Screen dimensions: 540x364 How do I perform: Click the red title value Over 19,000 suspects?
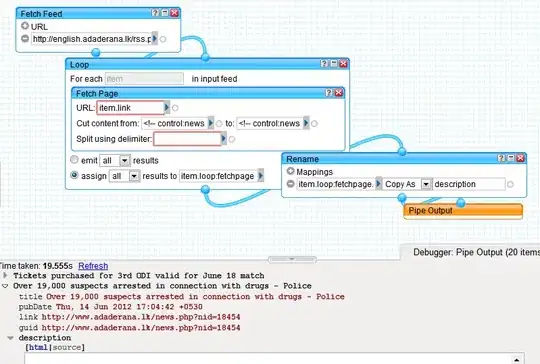[195, 296]
